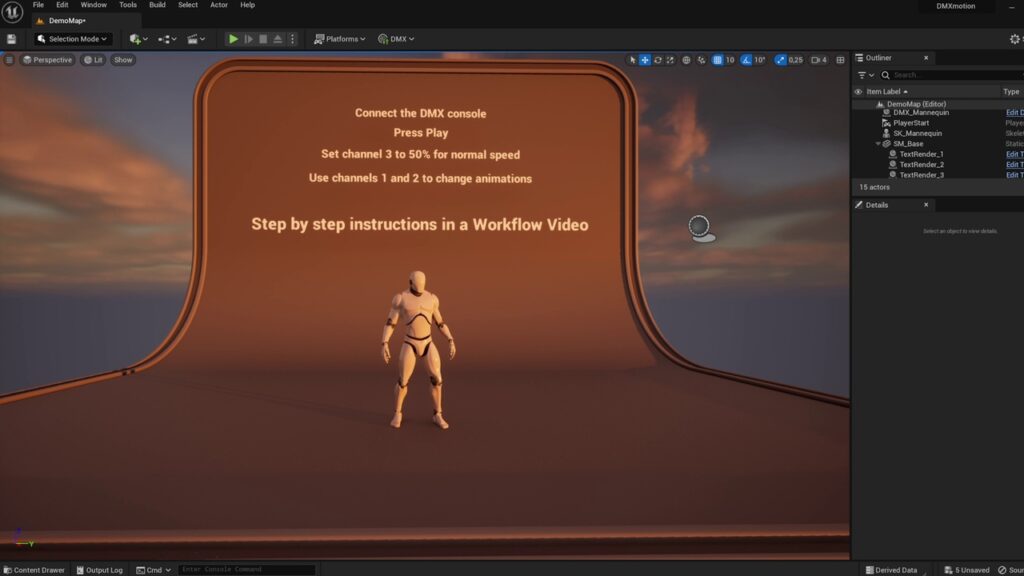Collapse the SM_Base tree item
This screenshot has height=576, width=1024.
pyautogui.click(x=877, y=144)
